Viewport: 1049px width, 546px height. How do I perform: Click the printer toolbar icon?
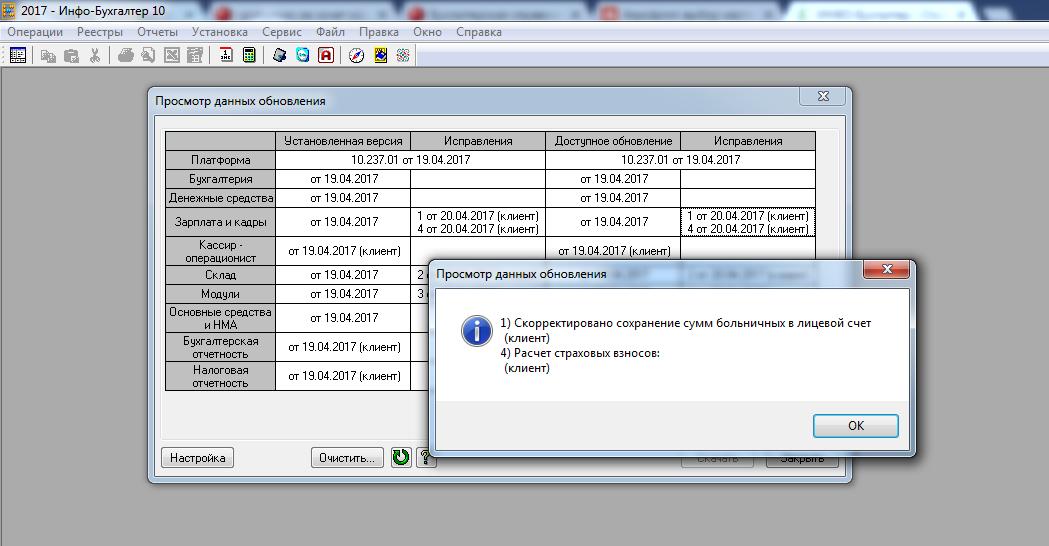[125, 56]
